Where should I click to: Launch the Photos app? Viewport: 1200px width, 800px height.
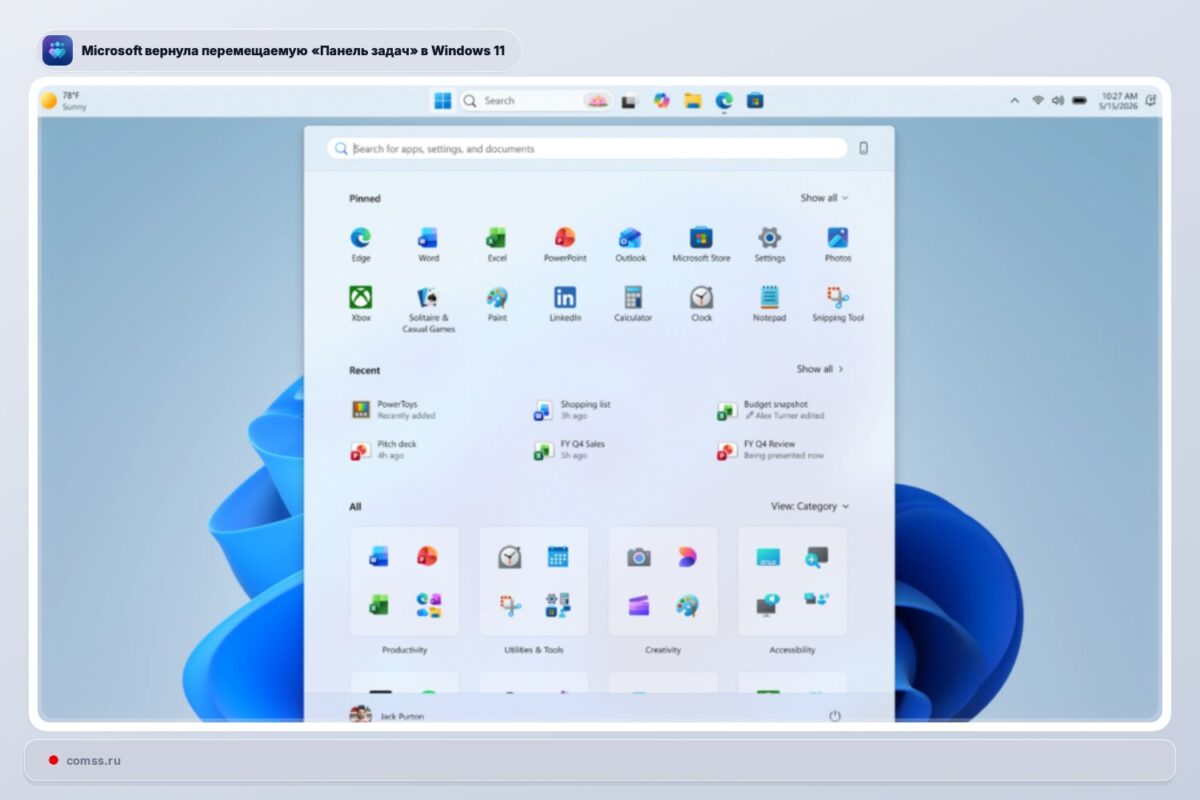(838, 244)
